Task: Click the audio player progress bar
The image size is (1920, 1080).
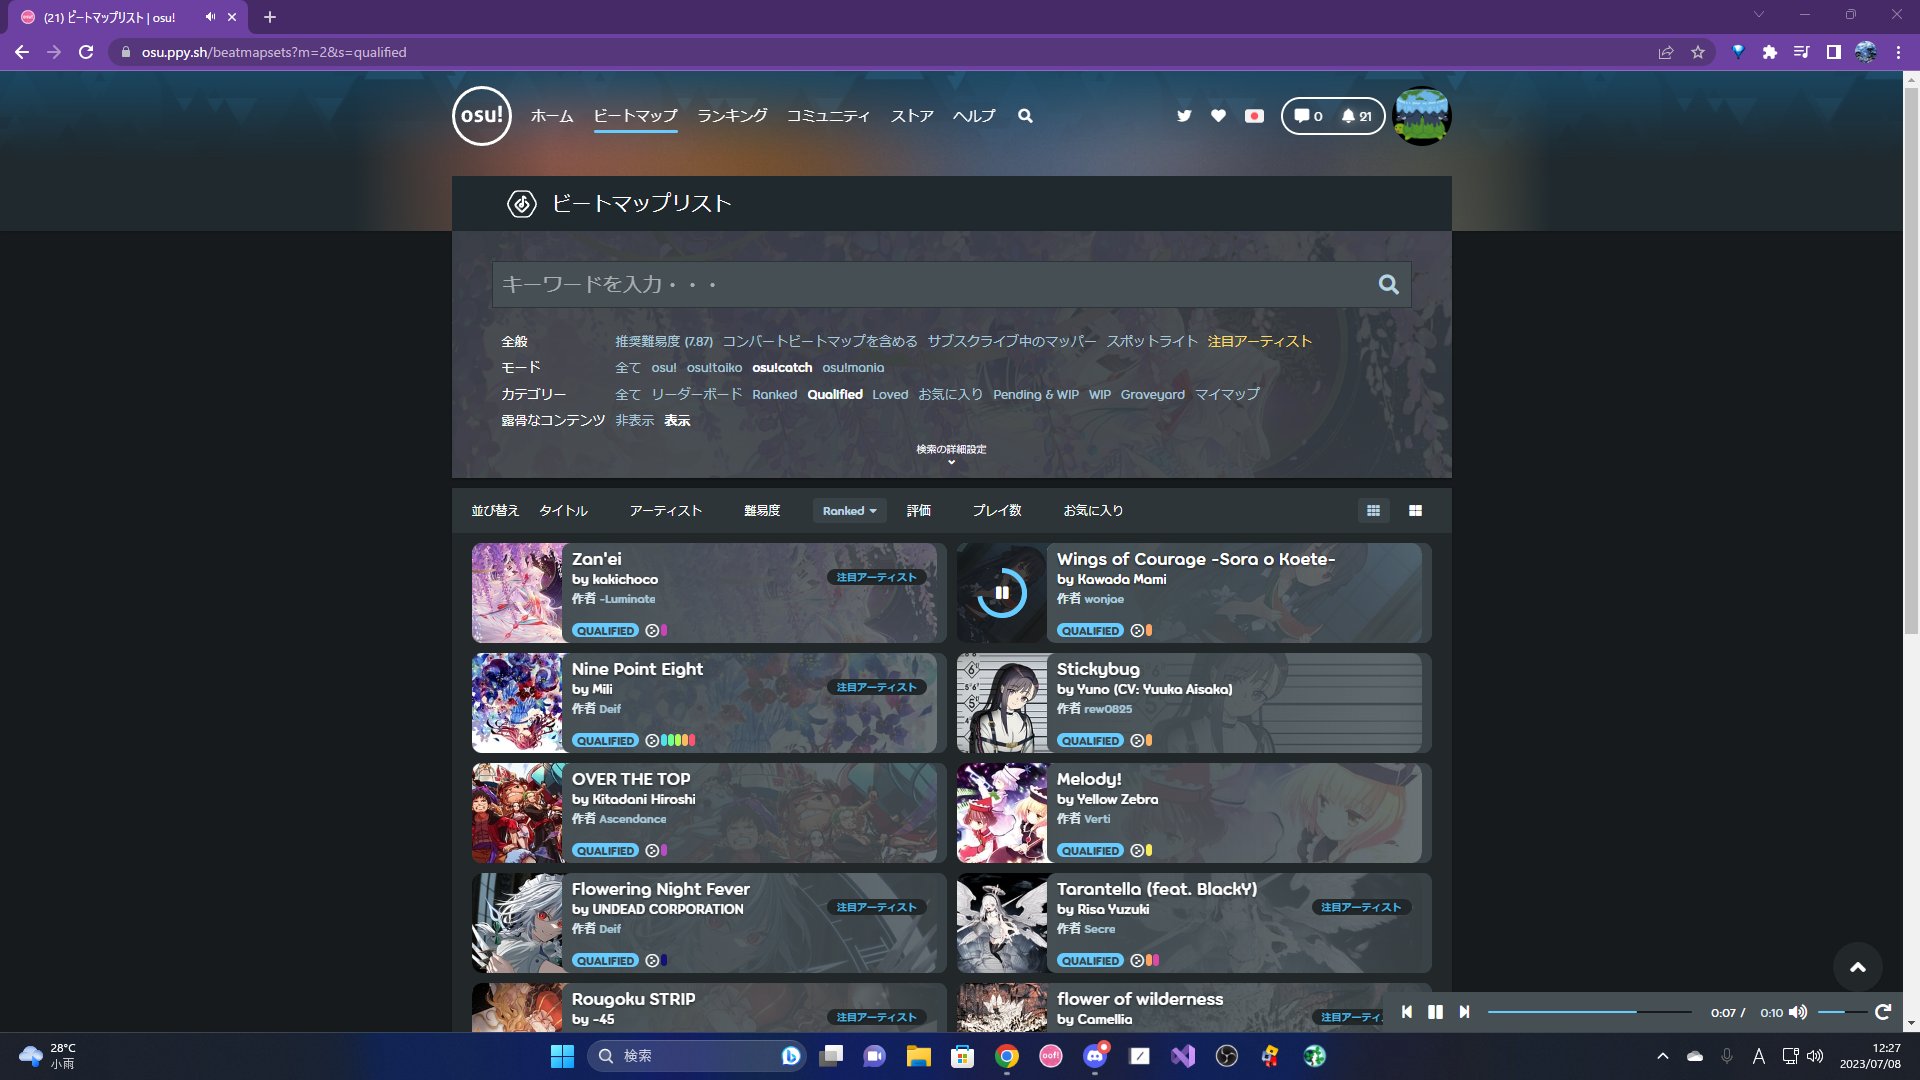Action: coord(1590,1012)
